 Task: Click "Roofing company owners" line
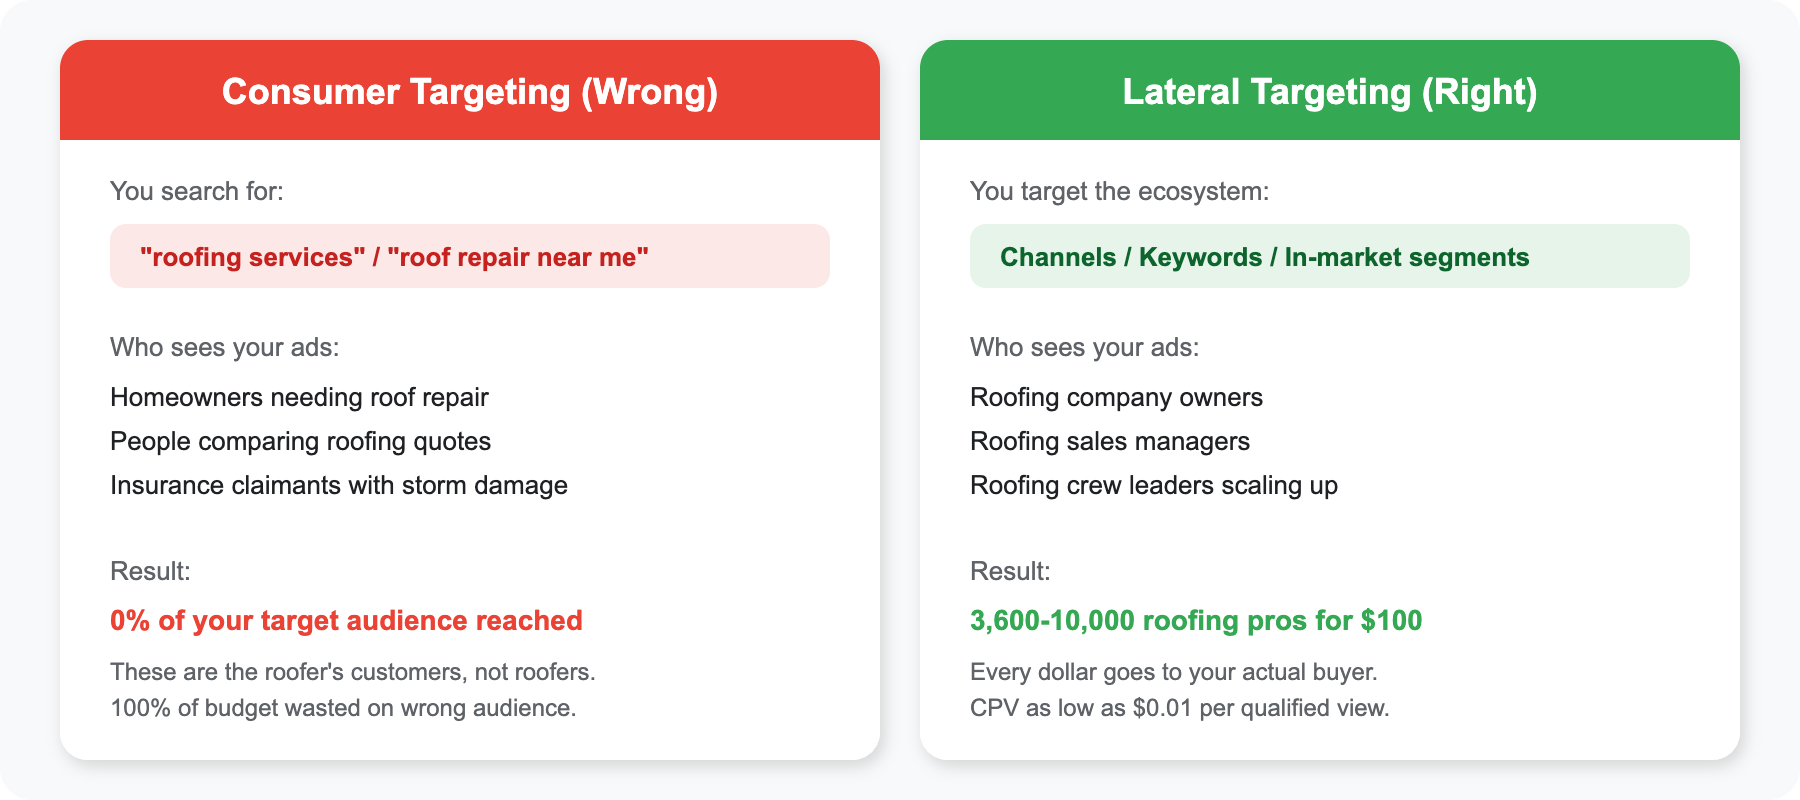click(x=1116, y=397)
